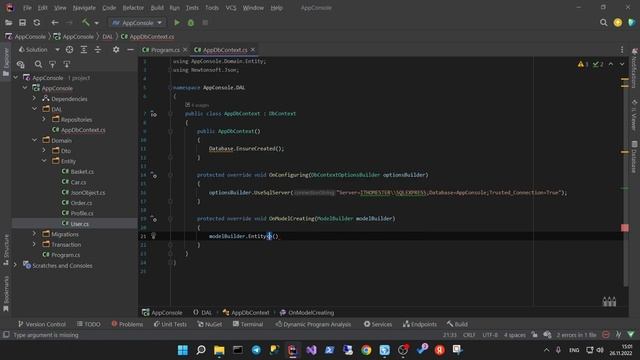Click the Stop execution square button
640x360 pixels.
tap(205, 23)
